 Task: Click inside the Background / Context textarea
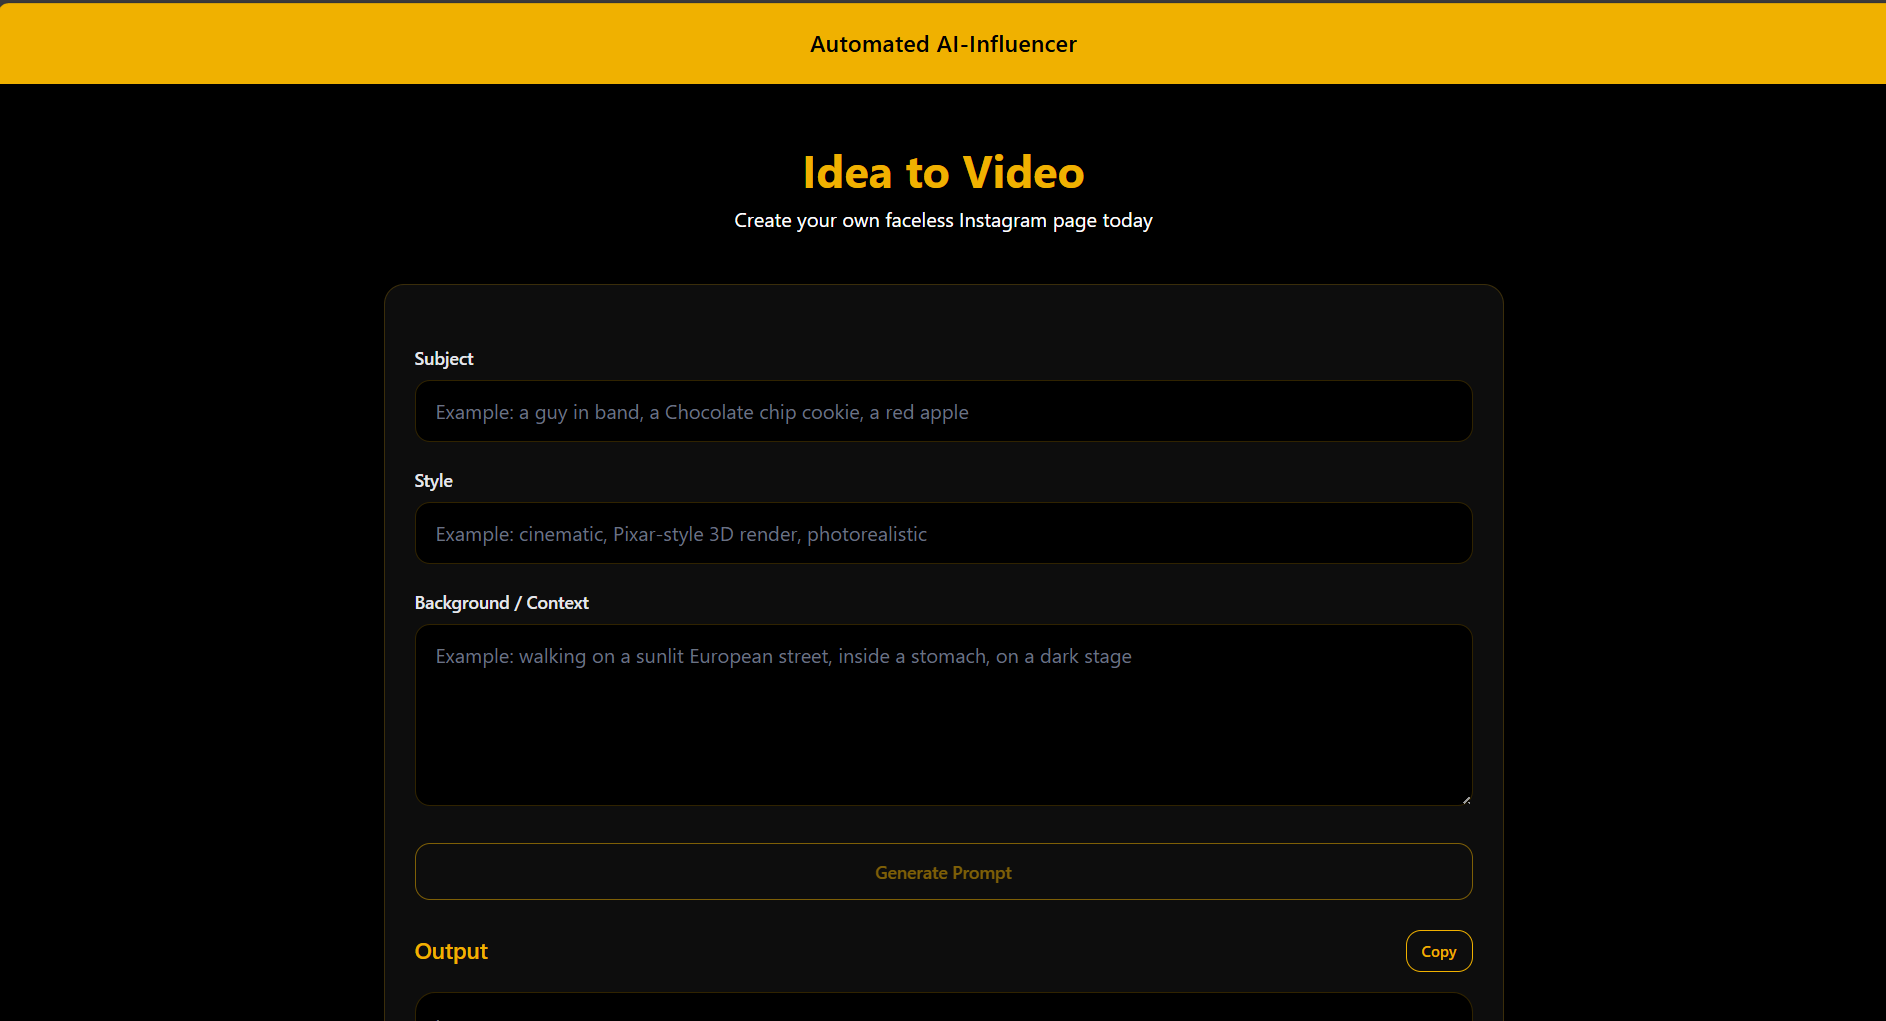[x=943, y=730]
